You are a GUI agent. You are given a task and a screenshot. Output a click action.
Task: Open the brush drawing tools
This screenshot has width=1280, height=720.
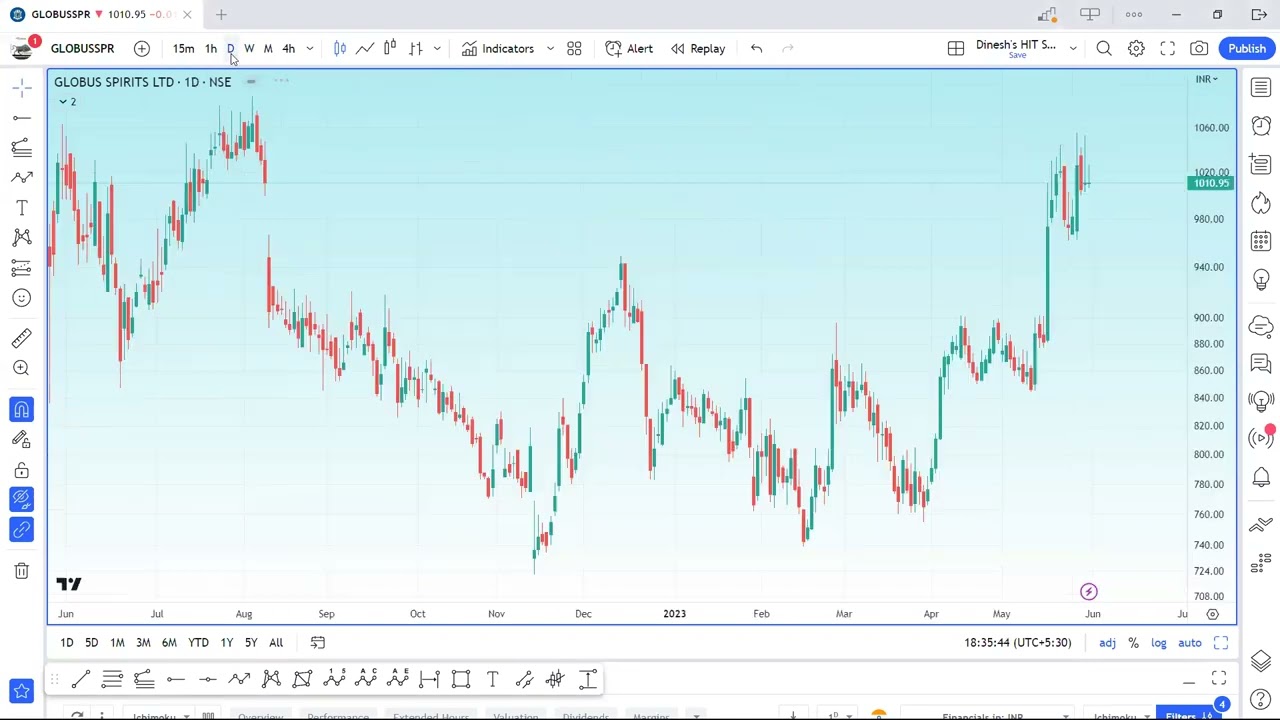[21, 178]
